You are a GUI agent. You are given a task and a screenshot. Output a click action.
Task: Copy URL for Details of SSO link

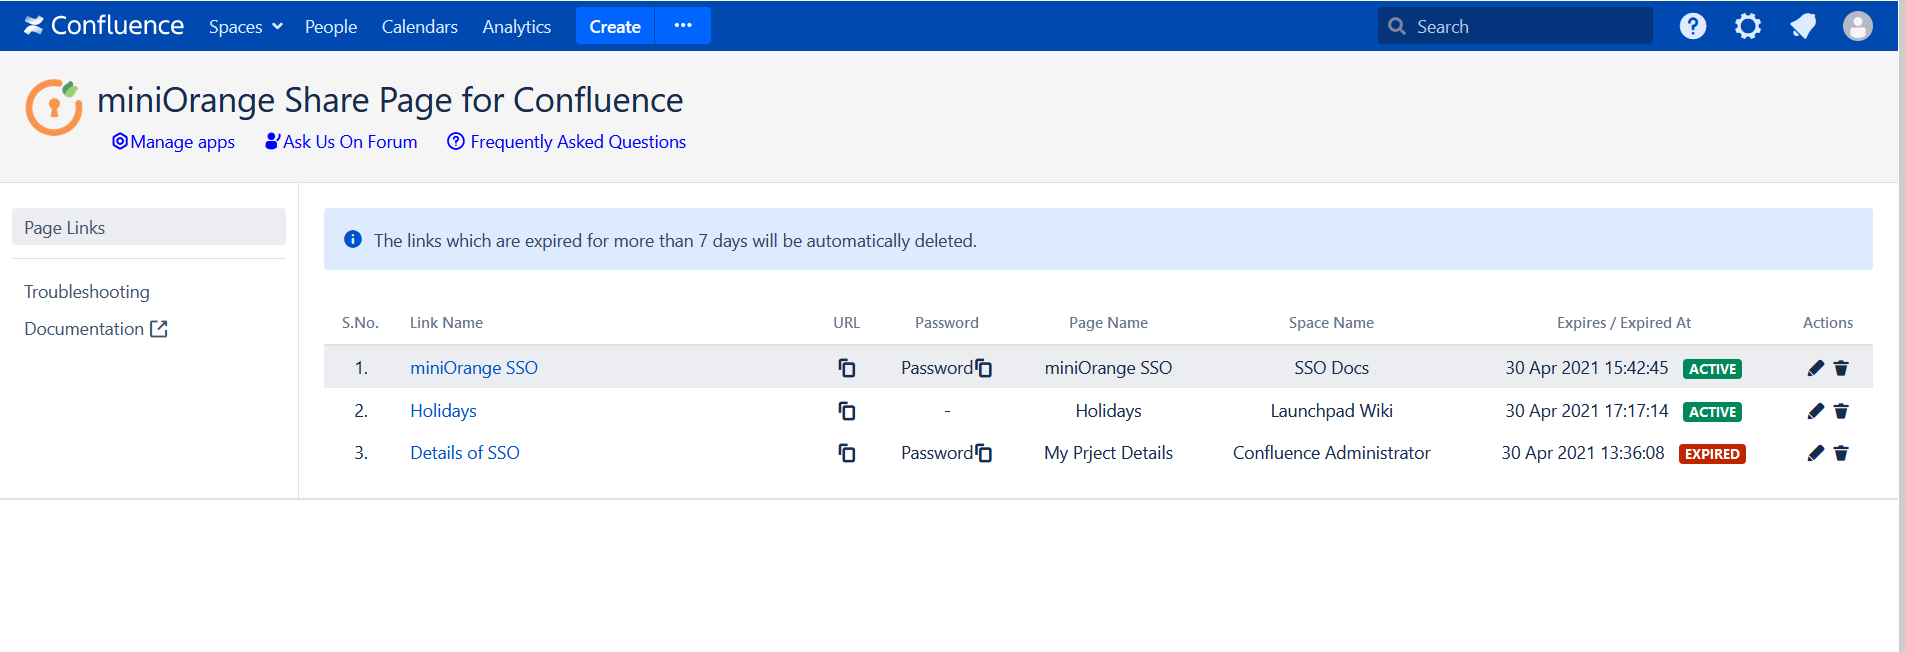coord(847,453)
